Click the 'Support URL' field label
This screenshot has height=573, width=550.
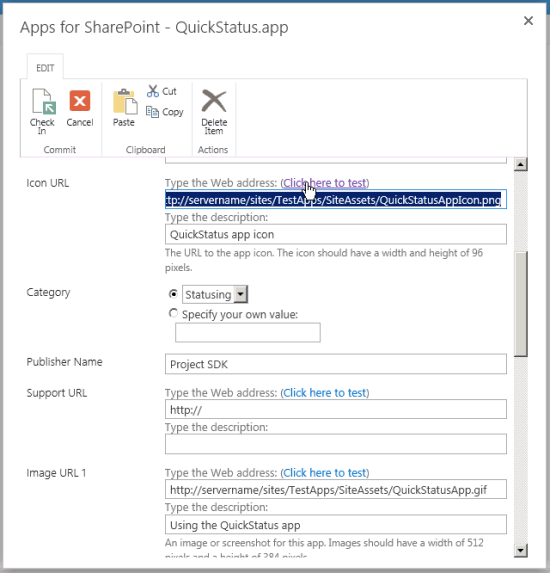tap(57, 393)
